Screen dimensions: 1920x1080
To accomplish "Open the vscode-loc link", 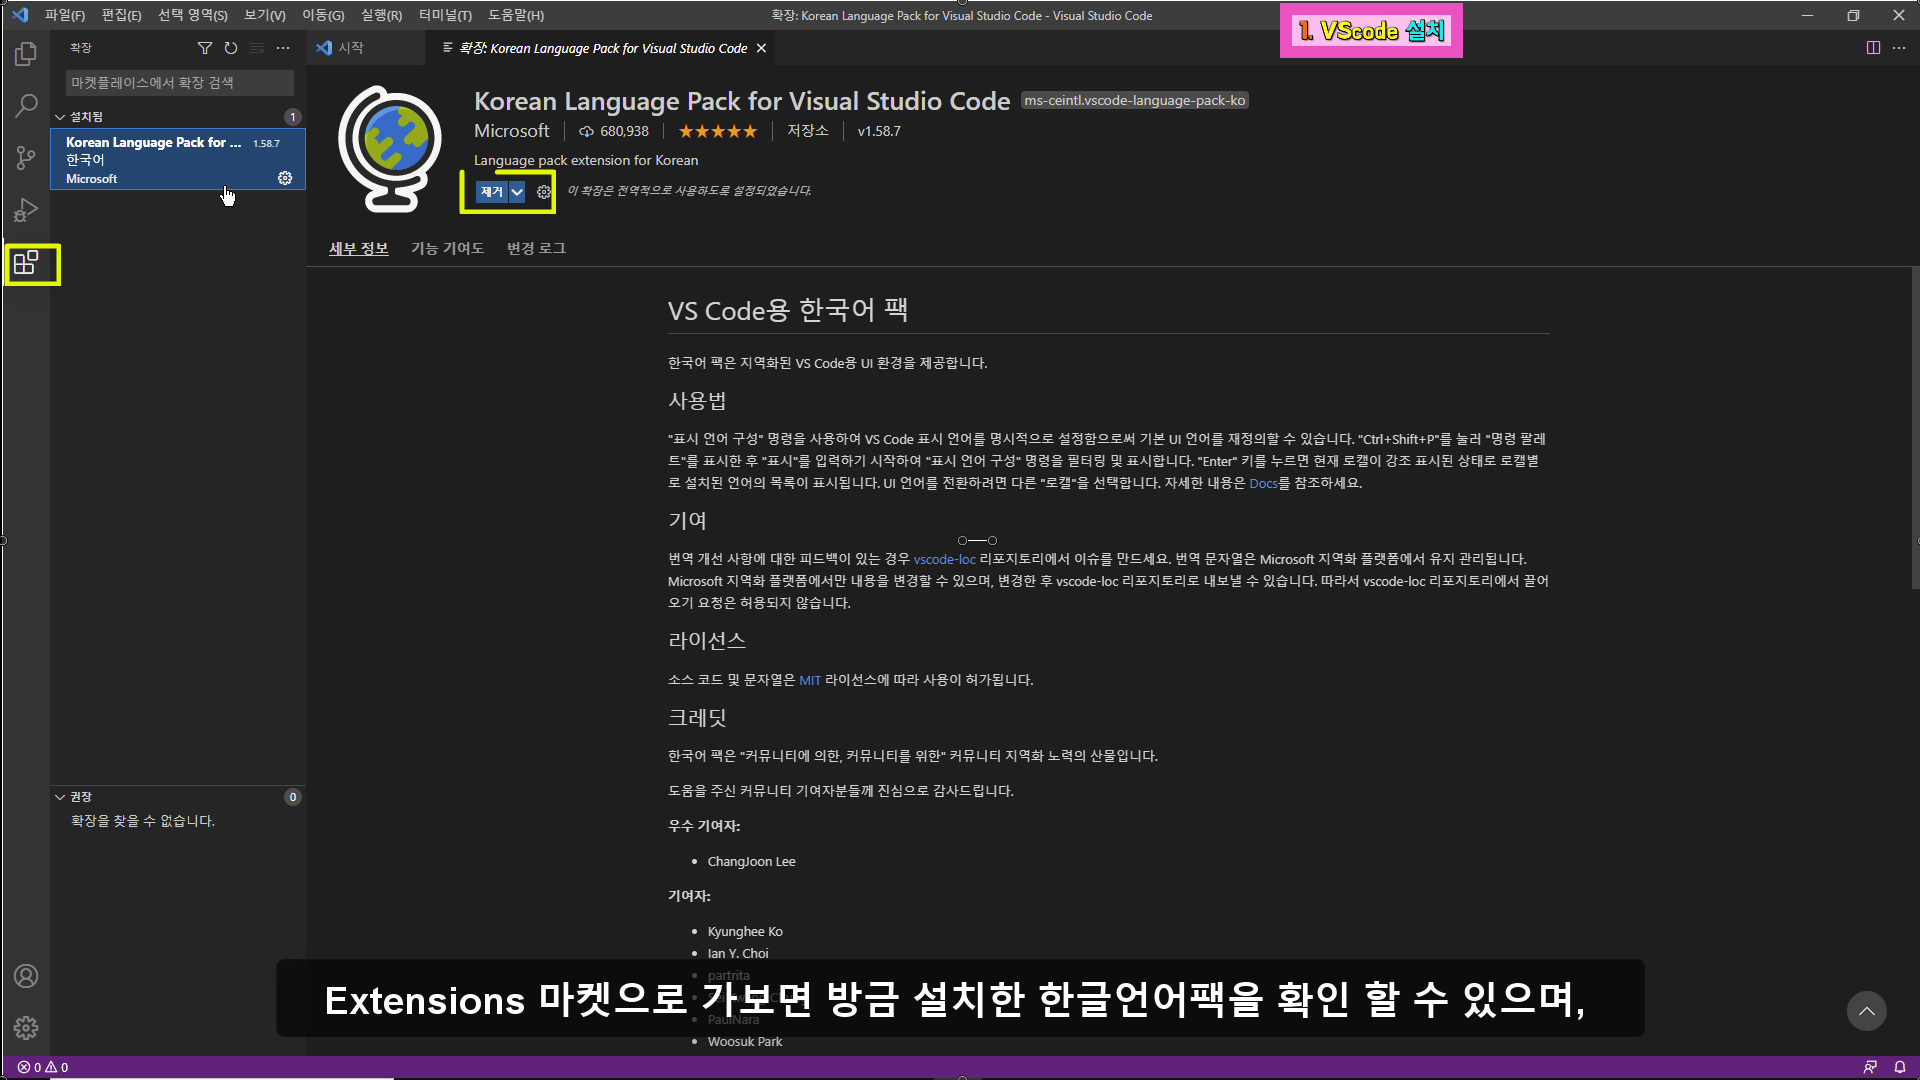I will tap(944, 559).
